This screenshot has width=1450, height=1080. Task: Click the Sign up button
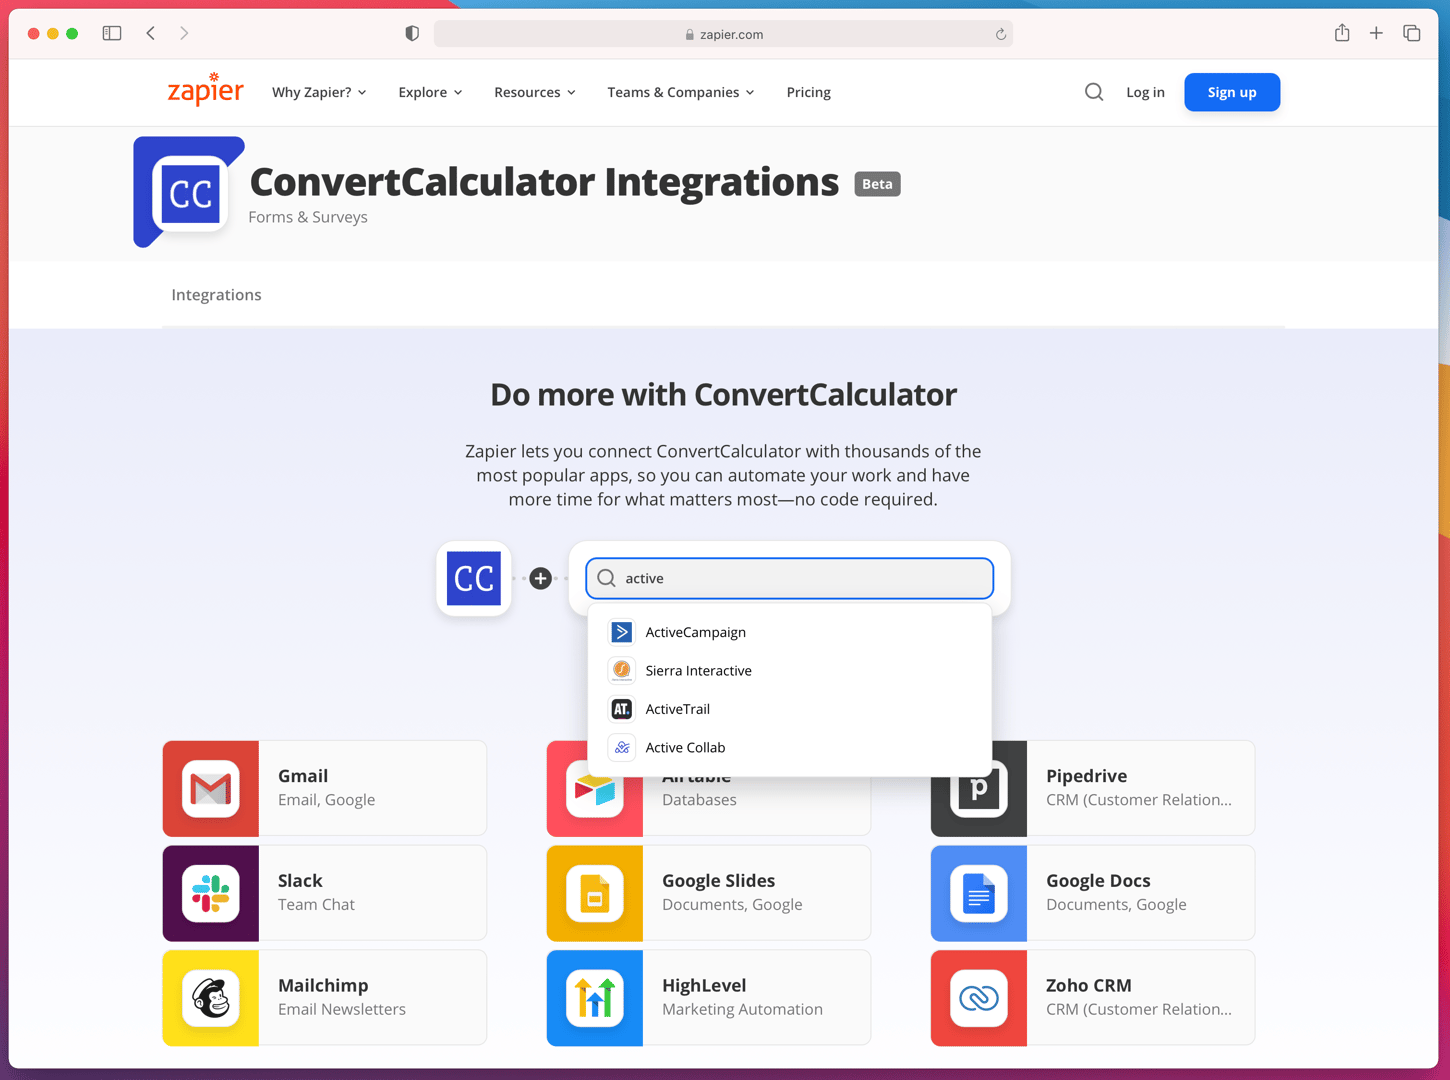(x=1232, y=92)
